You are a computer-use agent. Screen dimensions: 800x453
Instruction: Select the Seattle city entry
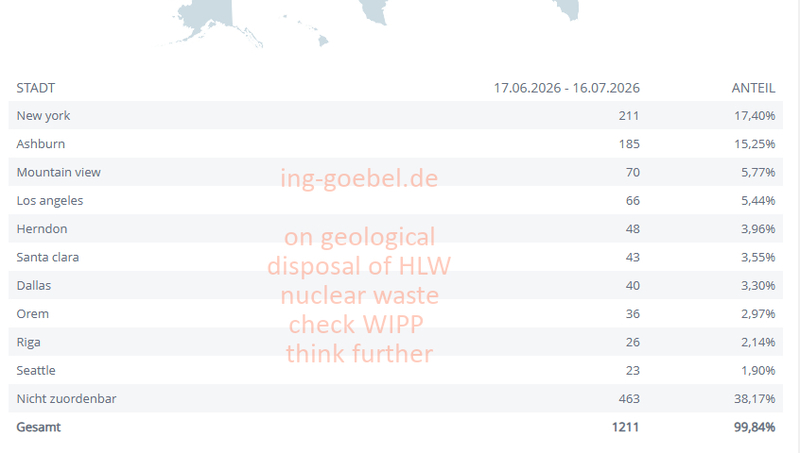pyautogui.click(x=395, y=370)
